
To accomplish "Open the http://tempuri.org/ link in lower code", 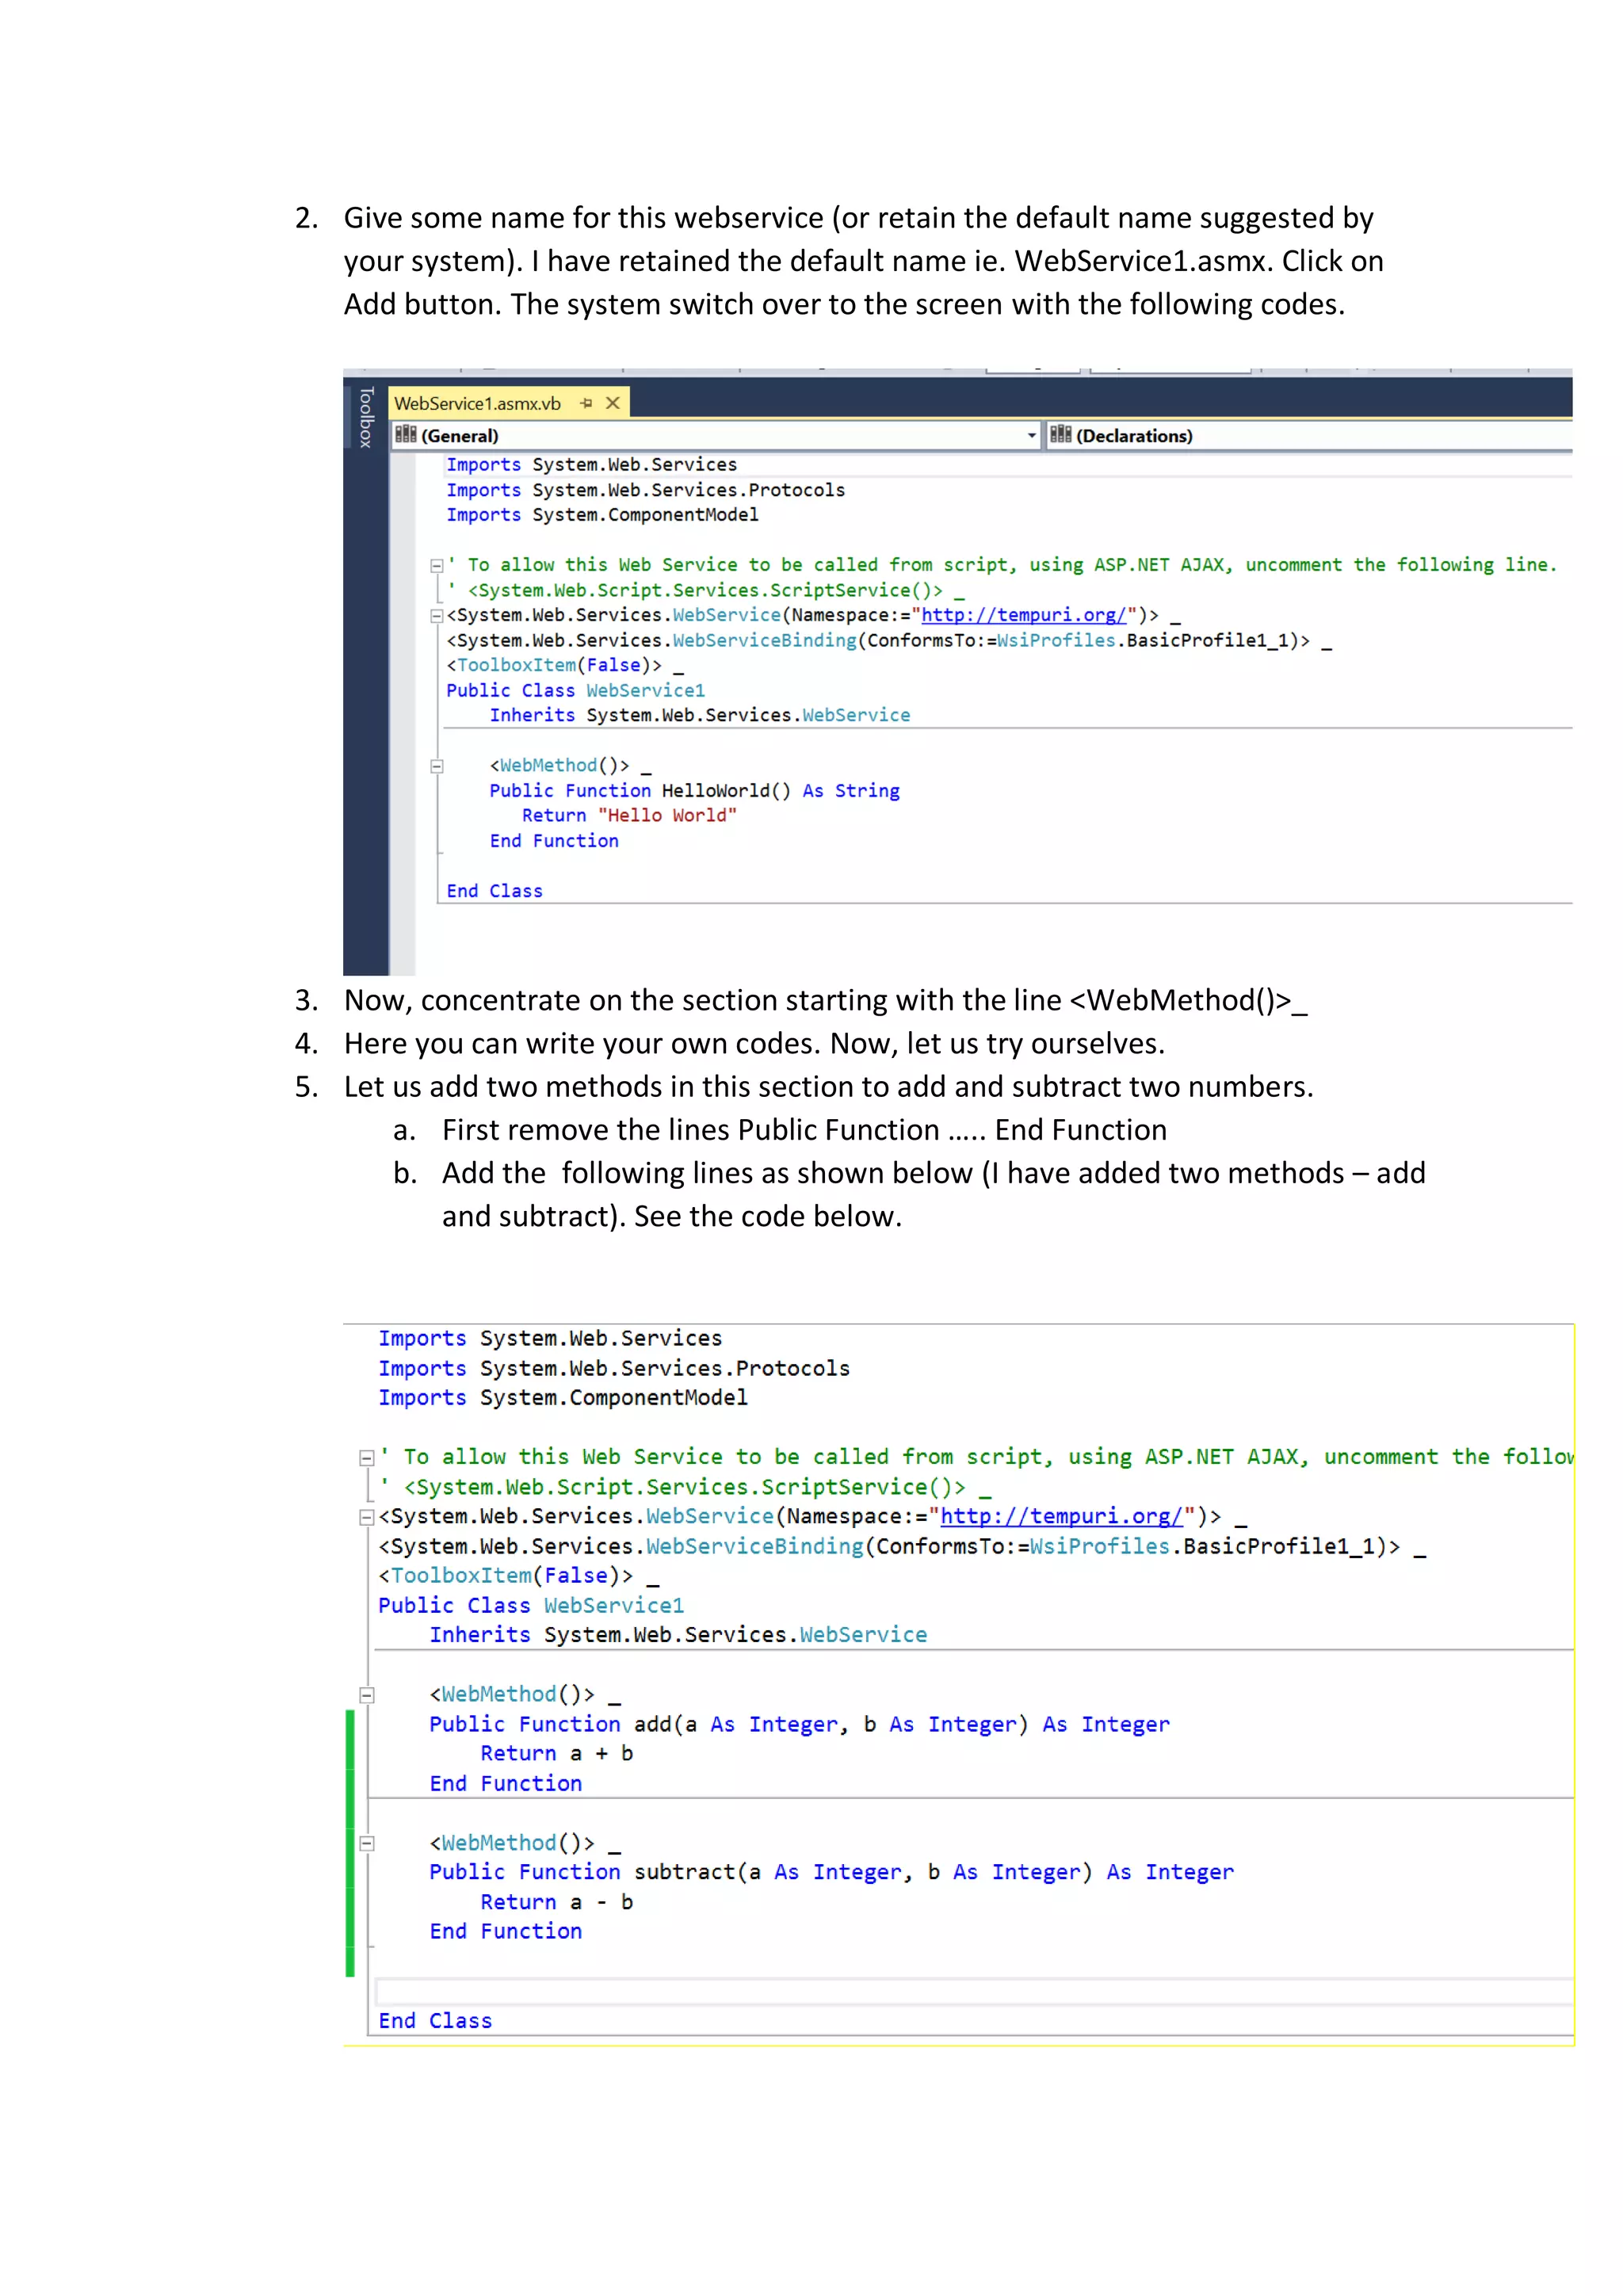I will click(1061, 1517).
